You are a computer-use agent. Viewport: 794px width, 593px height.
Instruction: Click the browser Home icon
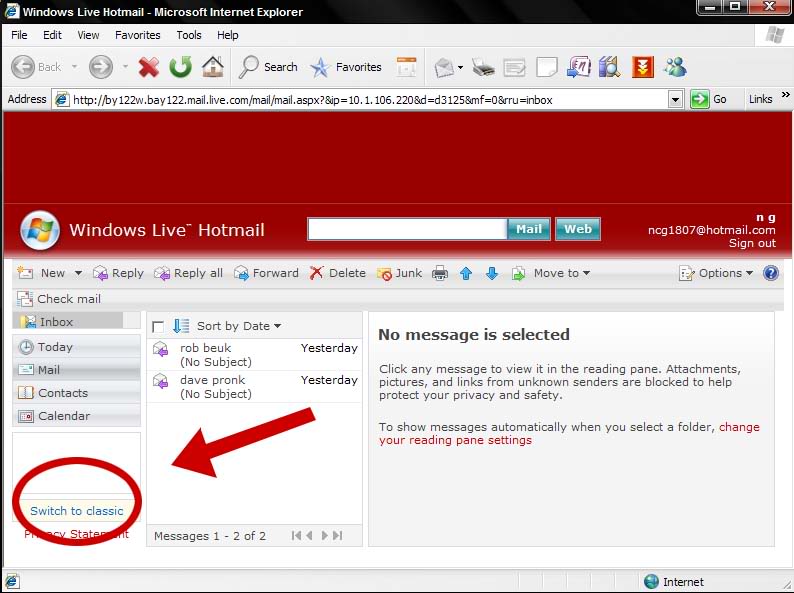point(213,67)
